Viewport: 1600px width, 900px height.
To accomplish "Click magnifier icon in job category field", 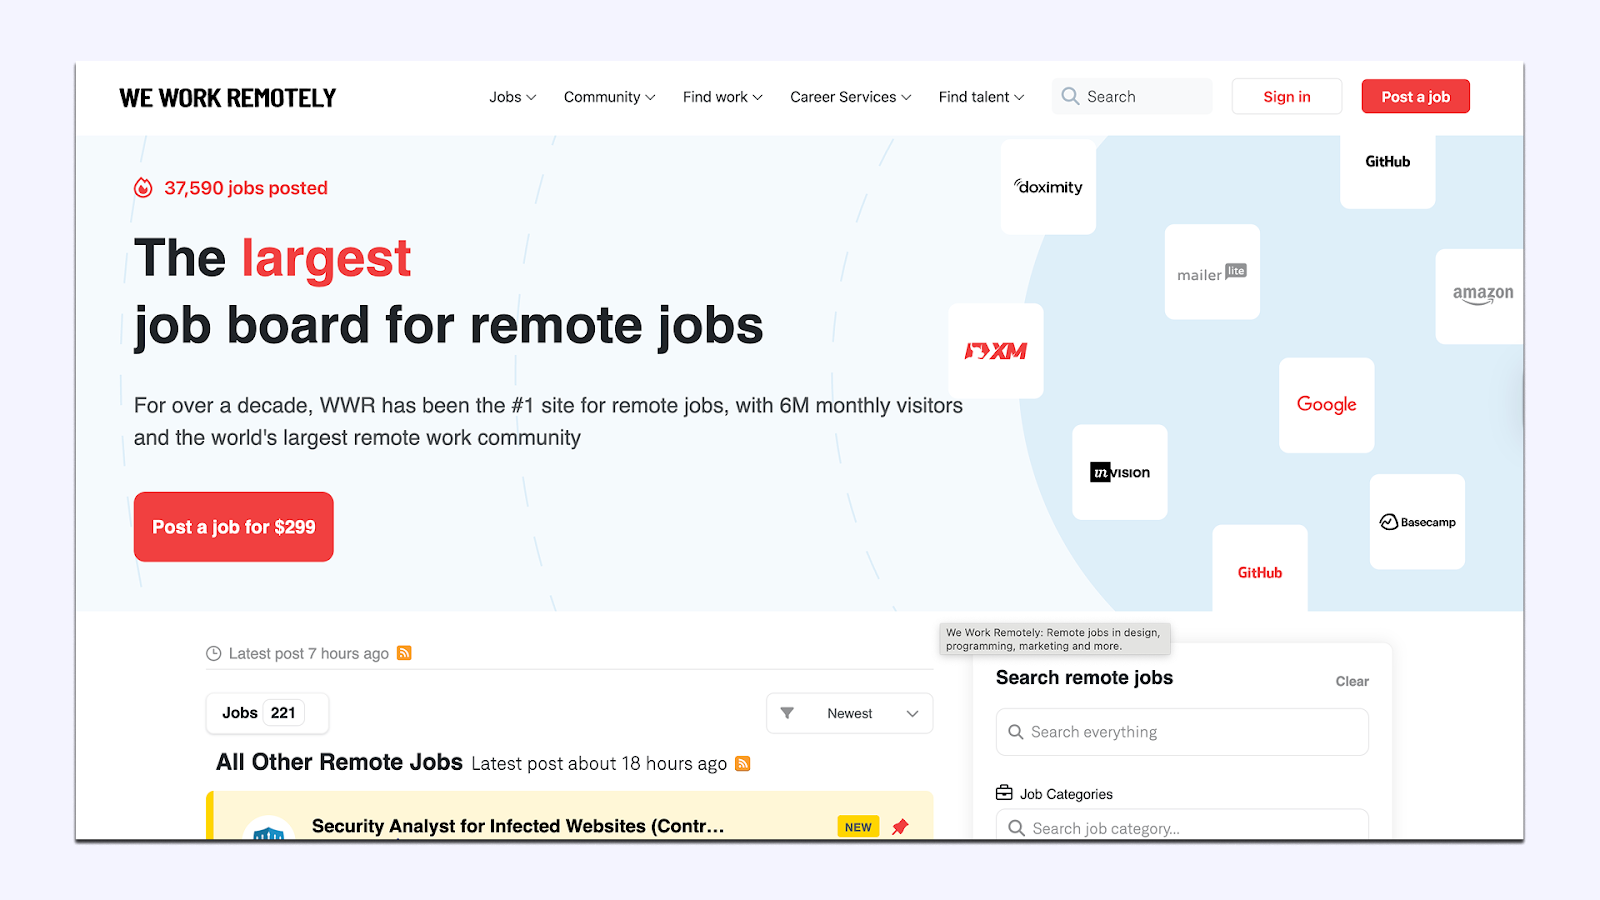I will 1017,828.
